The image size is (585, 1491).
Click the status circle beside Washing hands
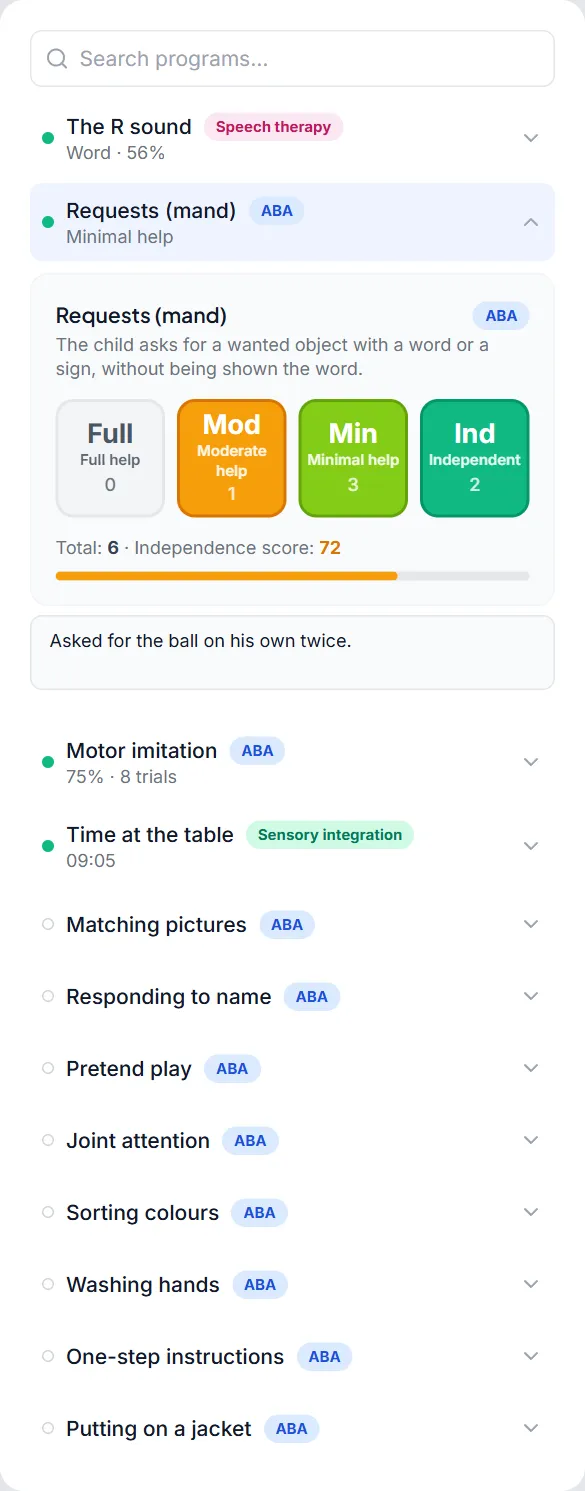[48, 1284]
